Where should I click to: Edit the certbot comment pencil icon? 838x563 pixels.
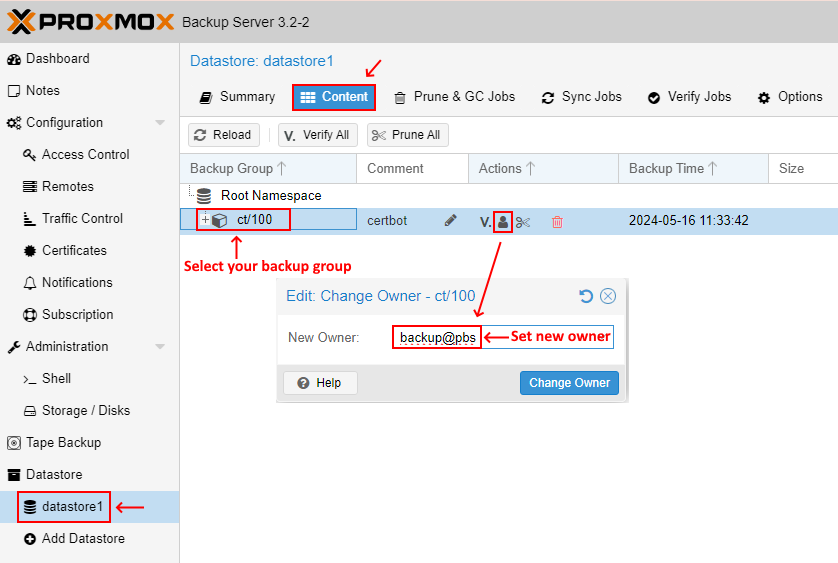pyautogui.click(x=451, y=220)
